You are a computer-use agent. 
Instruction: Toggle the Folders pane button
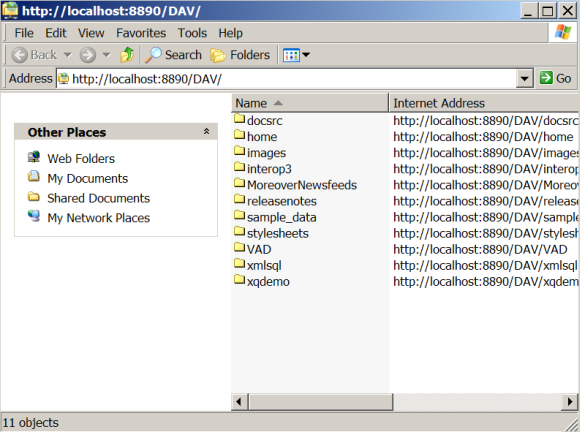[x=240, y=55]
